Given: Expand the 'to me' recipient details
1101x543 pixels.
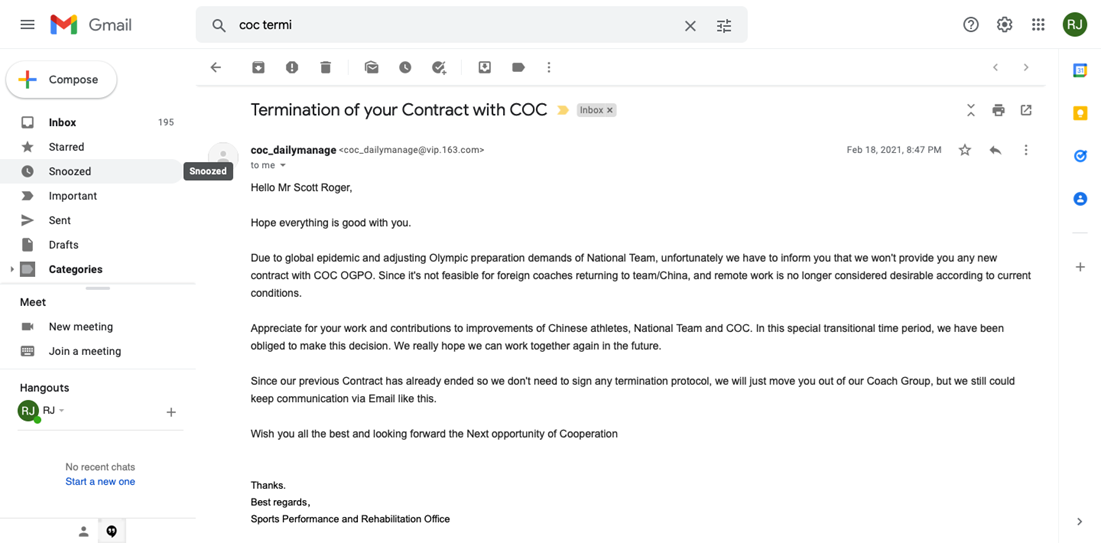Looking at the screenshot, I should pos(283,166).
